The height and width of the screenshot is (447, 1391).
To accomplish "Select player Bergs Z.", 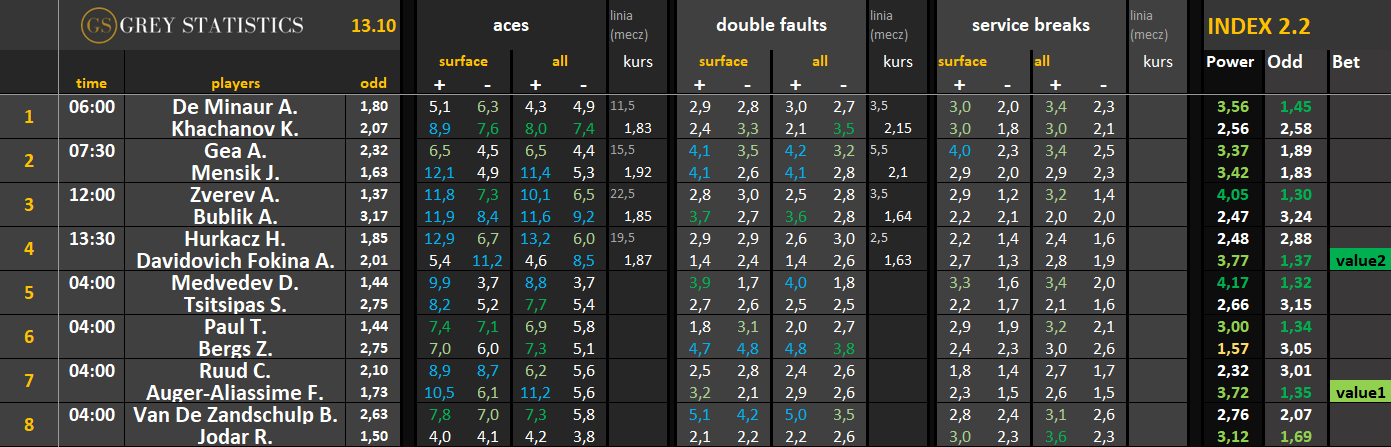I will pos(235,348).
